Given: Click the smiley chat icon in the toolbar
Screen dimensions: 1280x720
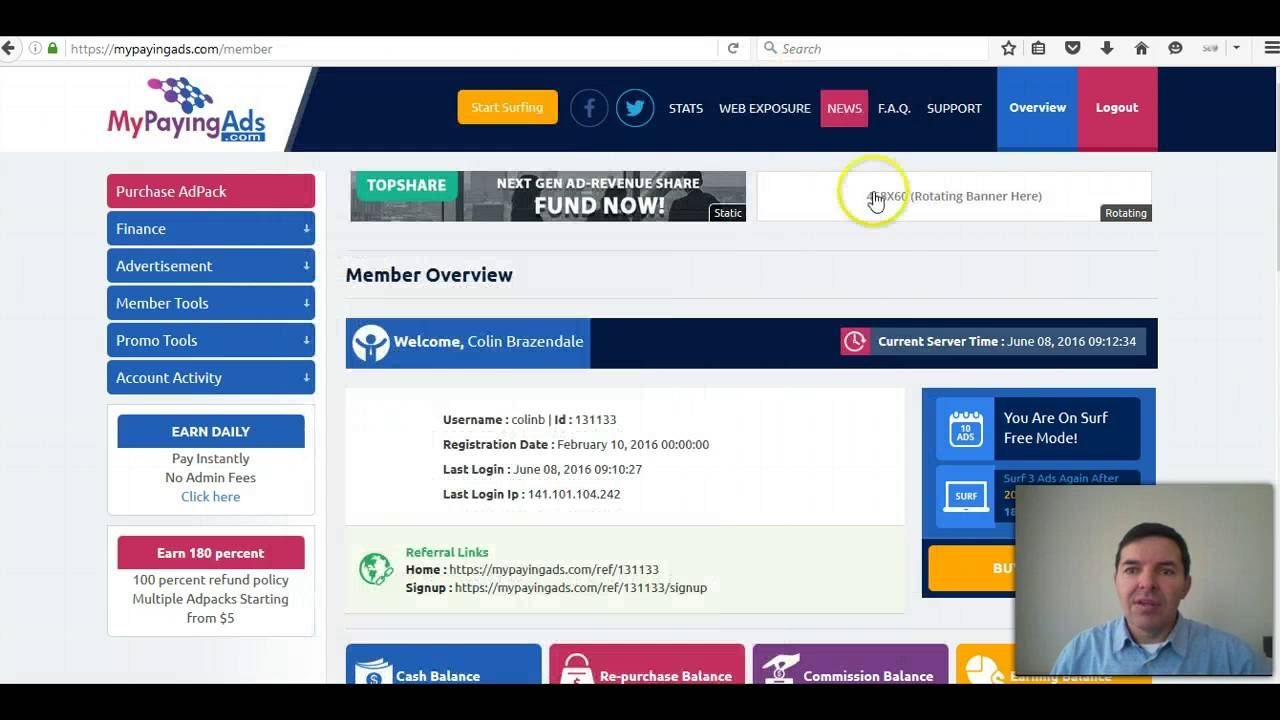Looking at the screenshot, I should click(1176, 48).
